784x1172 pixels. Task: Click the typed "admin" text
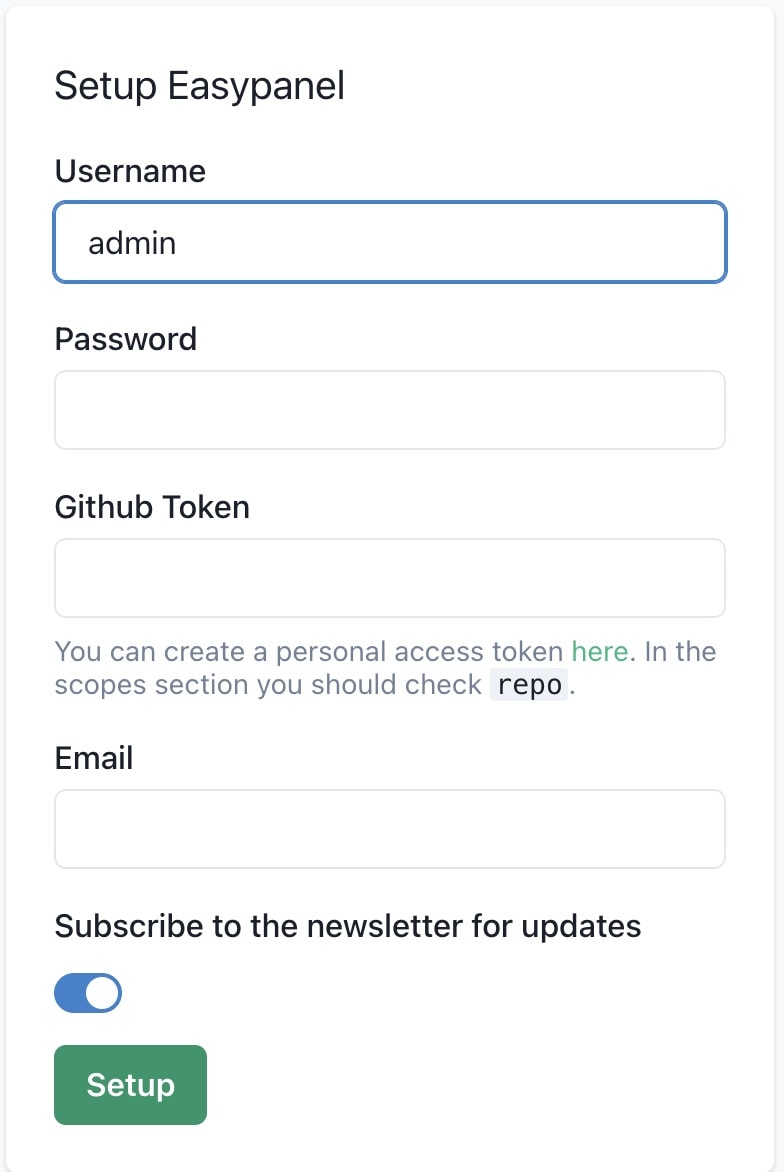132,243
